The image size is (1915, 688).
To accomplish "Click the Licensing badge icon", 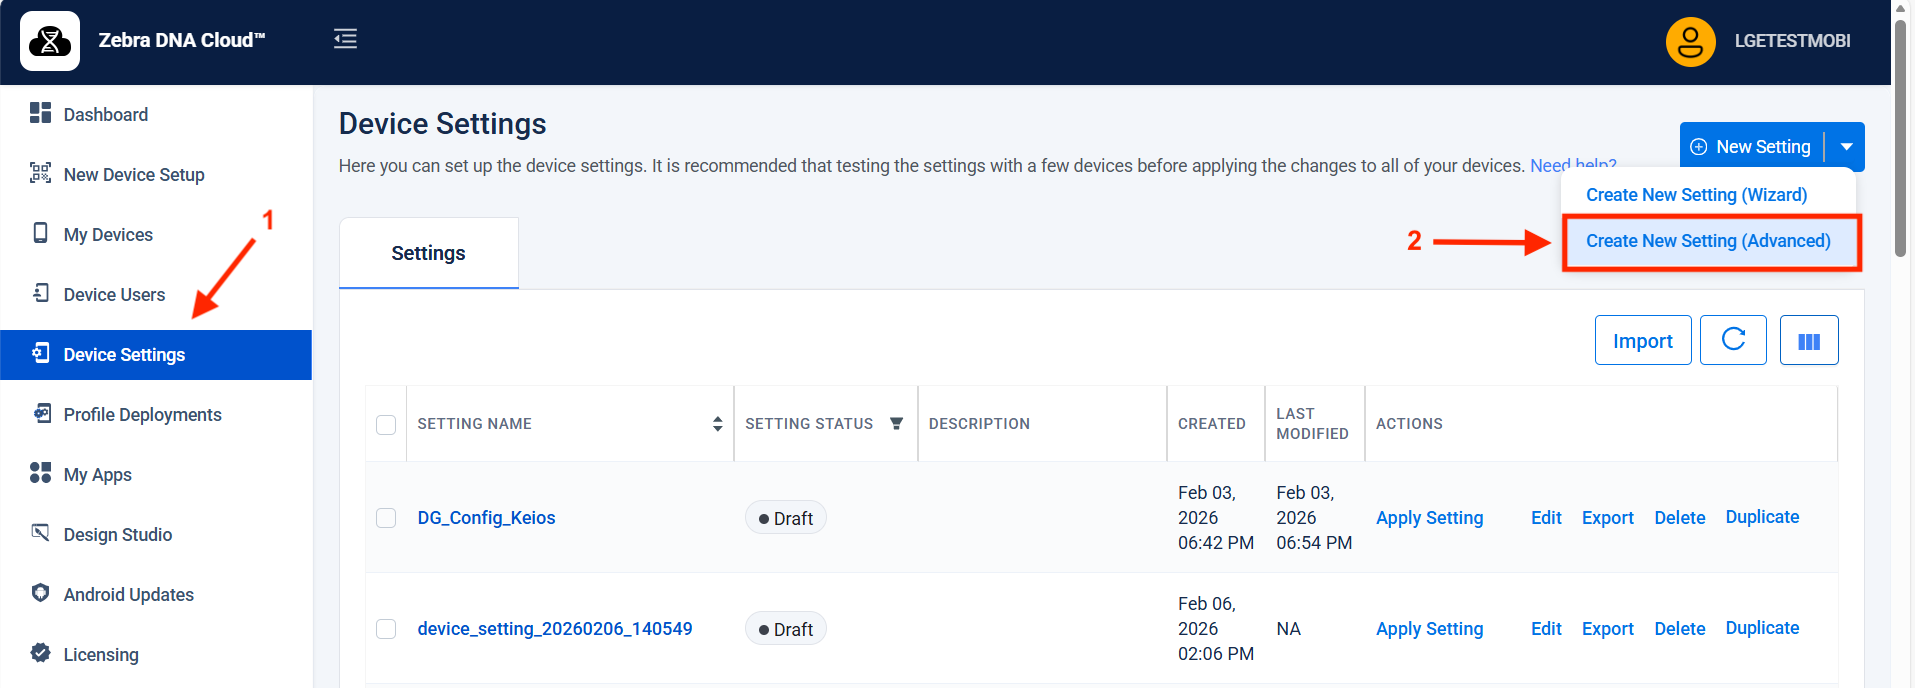I will (40, 653).
